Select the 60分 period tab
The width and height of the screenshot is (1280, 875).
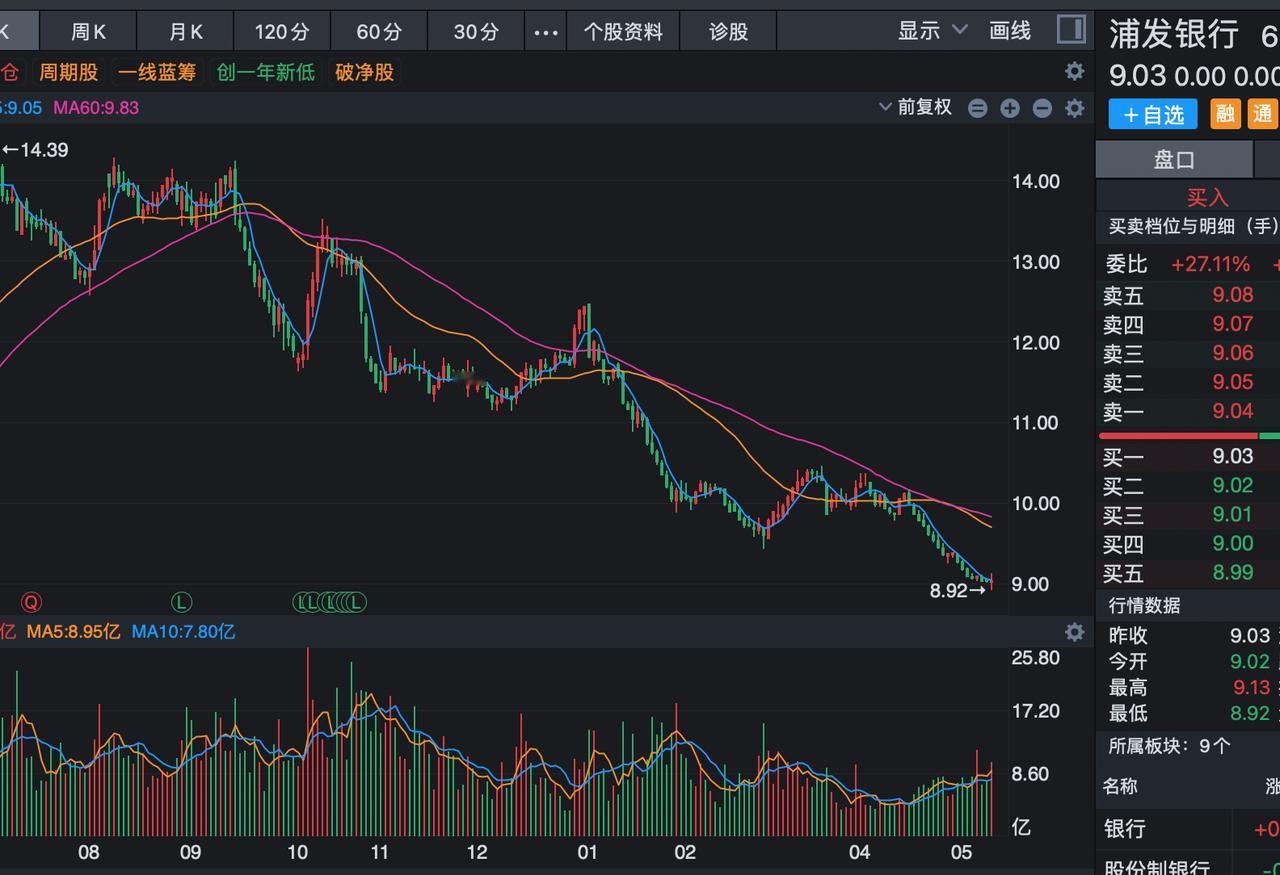[x=379, y=32]
